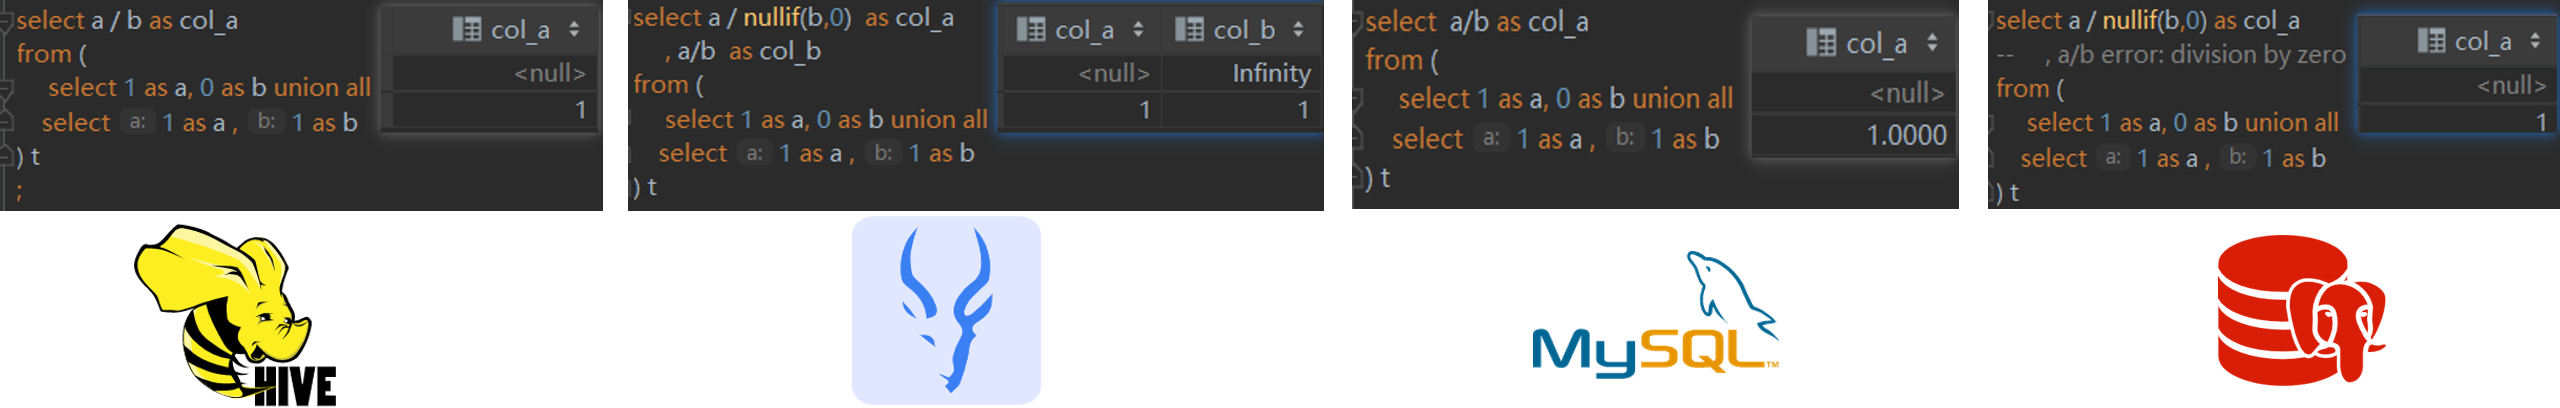The image size is (2560, 408).
Task: Select the 1.0000 result cell
Action: (1855, 135)
